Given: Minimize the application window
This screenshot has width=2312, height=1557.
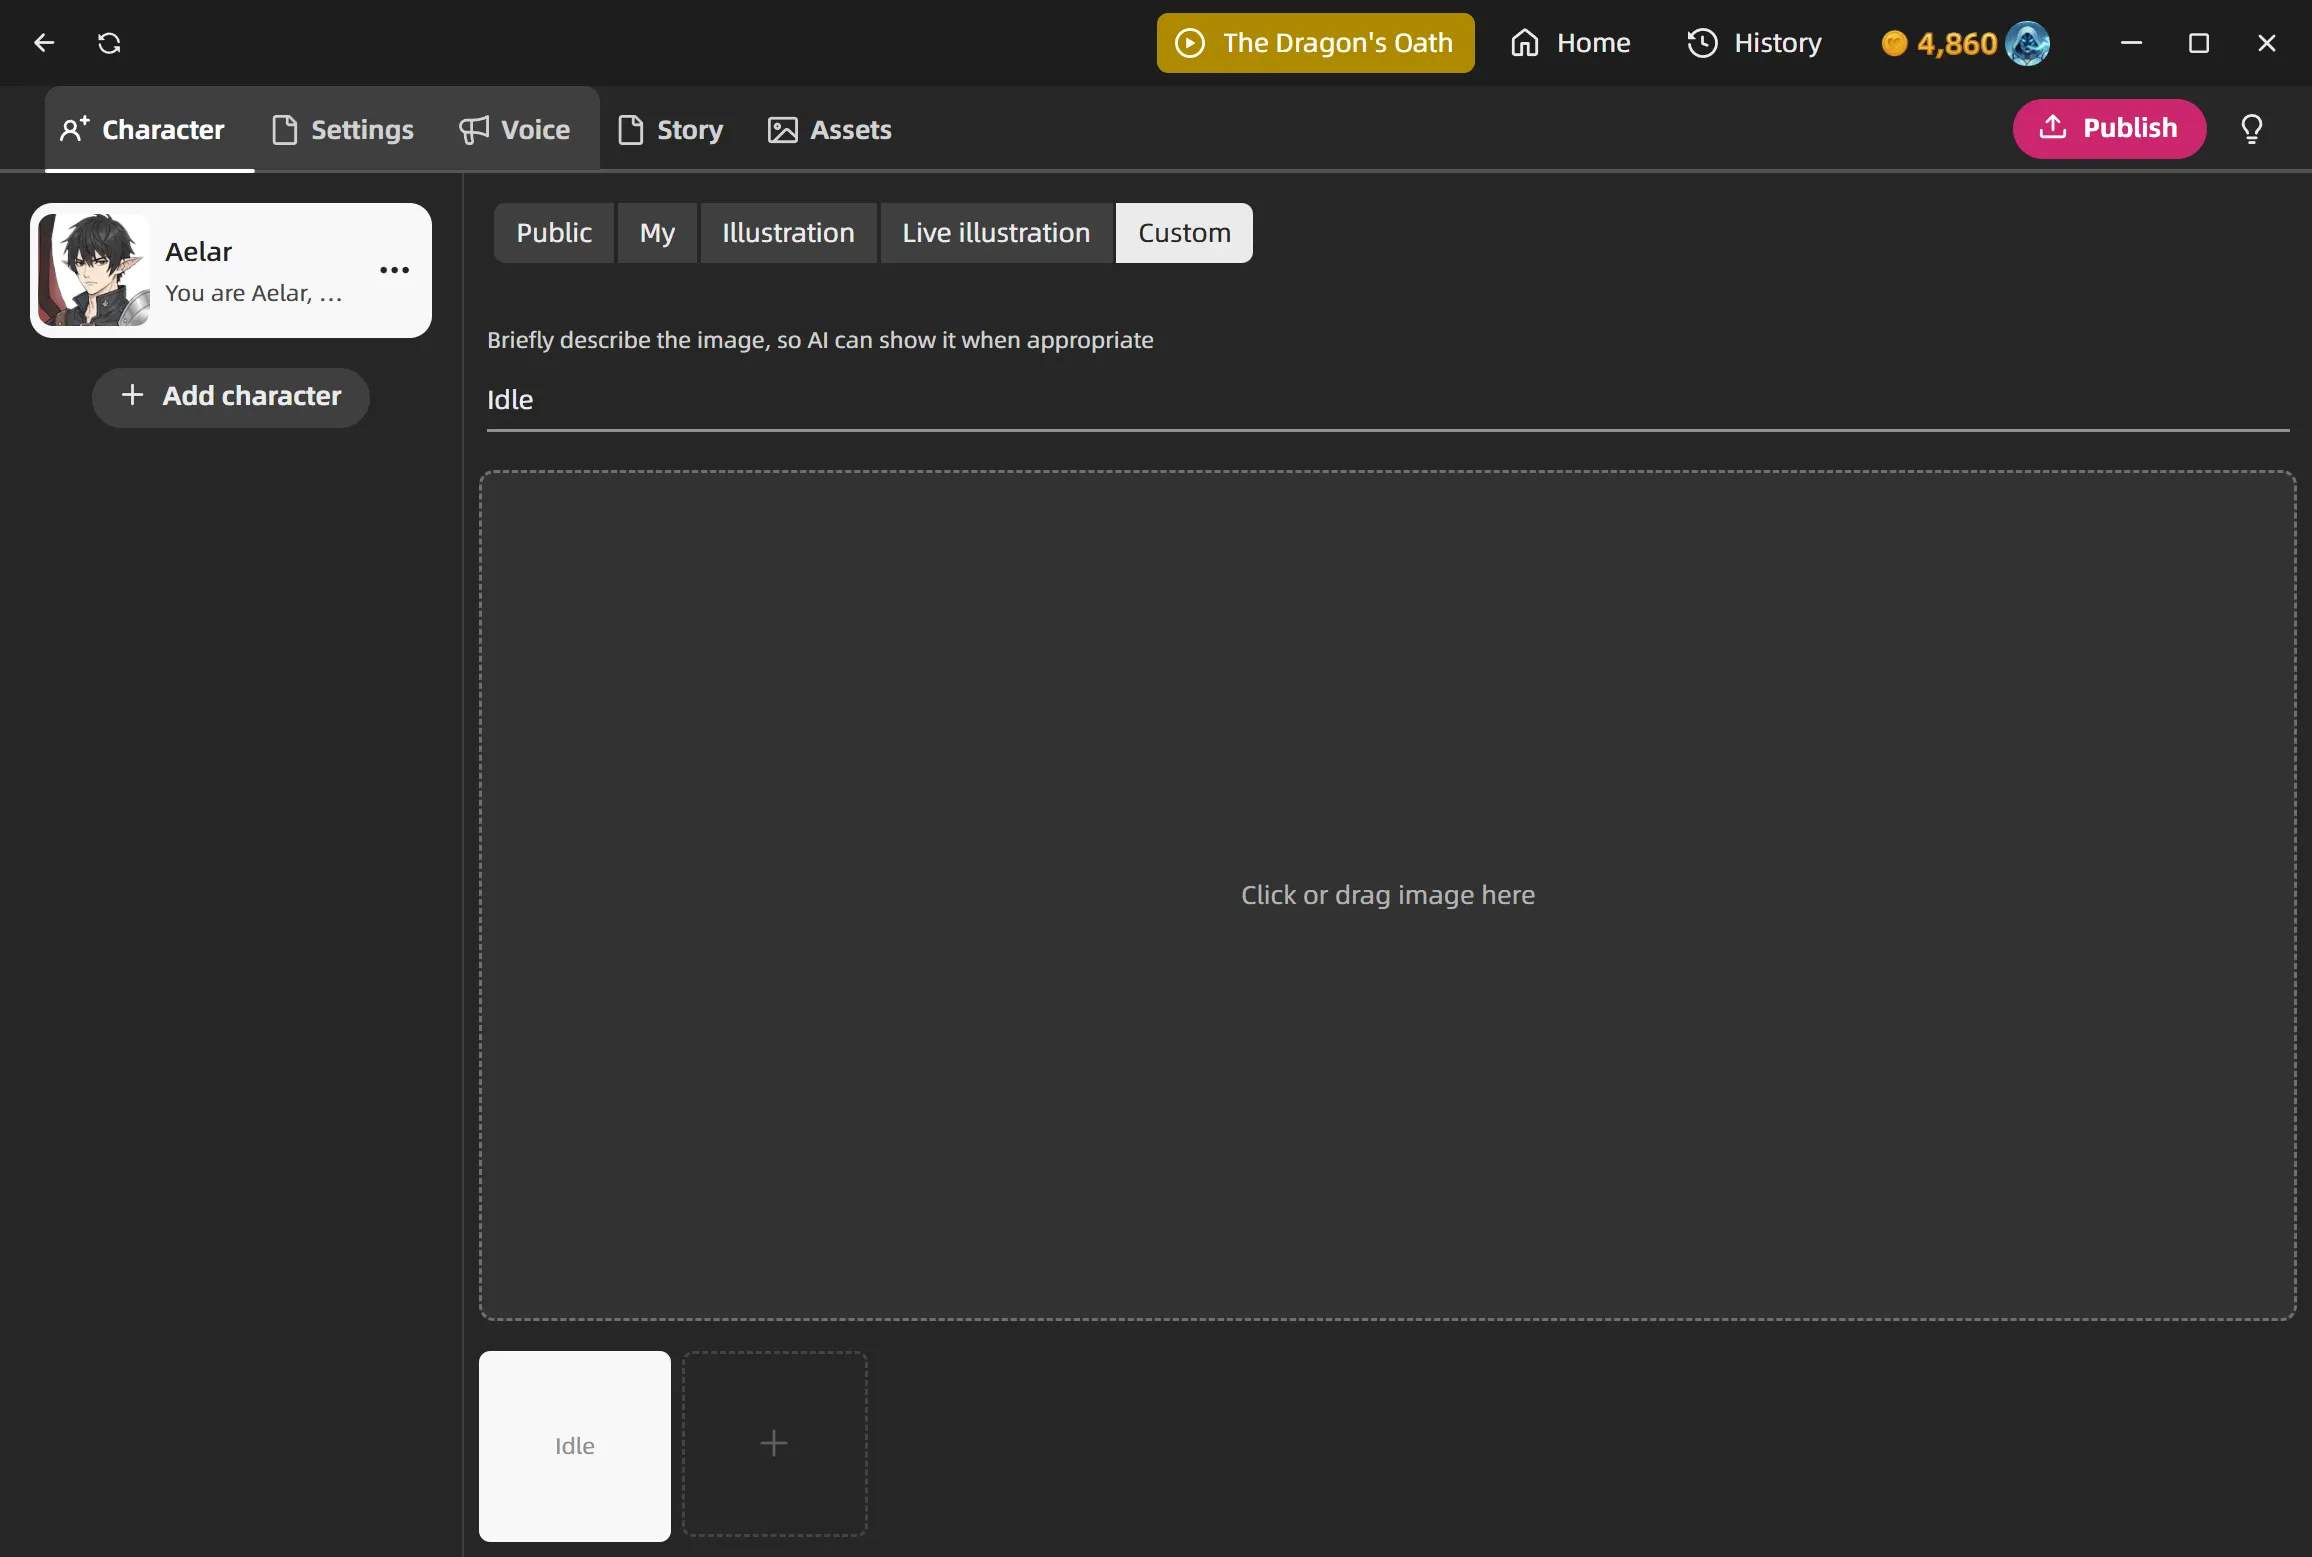Looking at the screenshot, I should pos(2131,43).
